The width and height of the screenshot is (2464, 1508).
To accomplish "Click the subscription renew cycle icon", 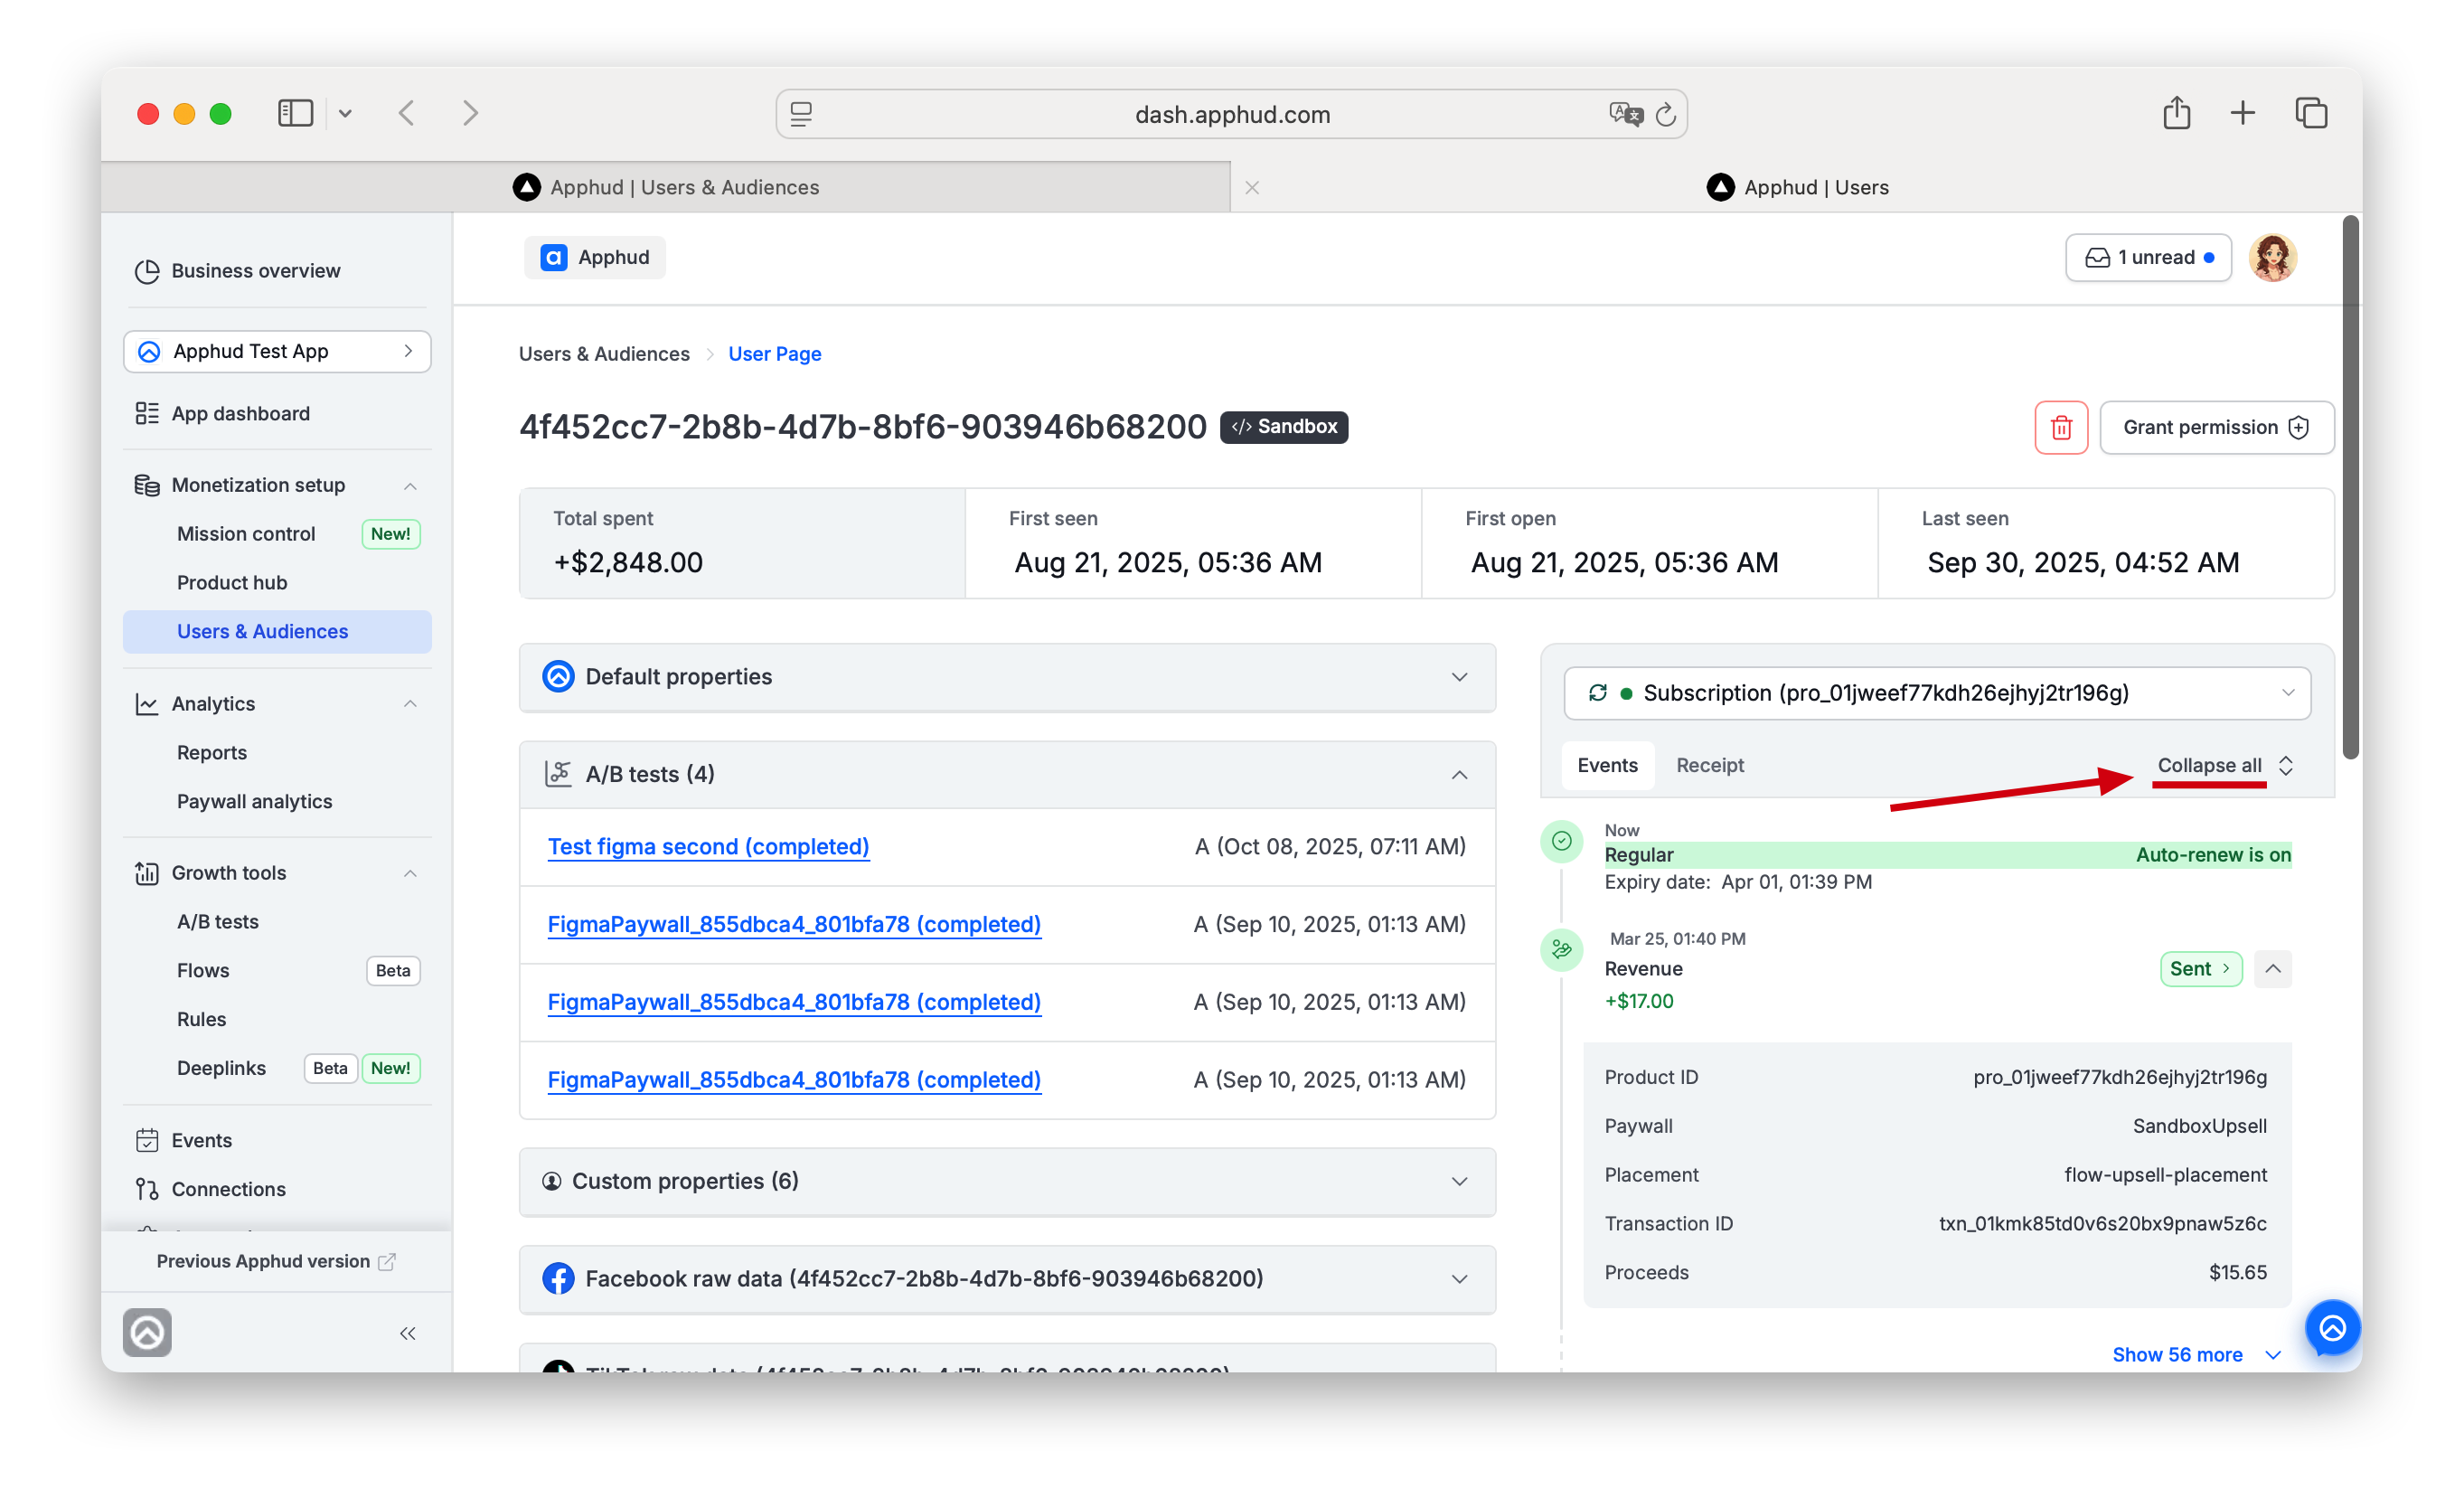I will point(1597,693).
